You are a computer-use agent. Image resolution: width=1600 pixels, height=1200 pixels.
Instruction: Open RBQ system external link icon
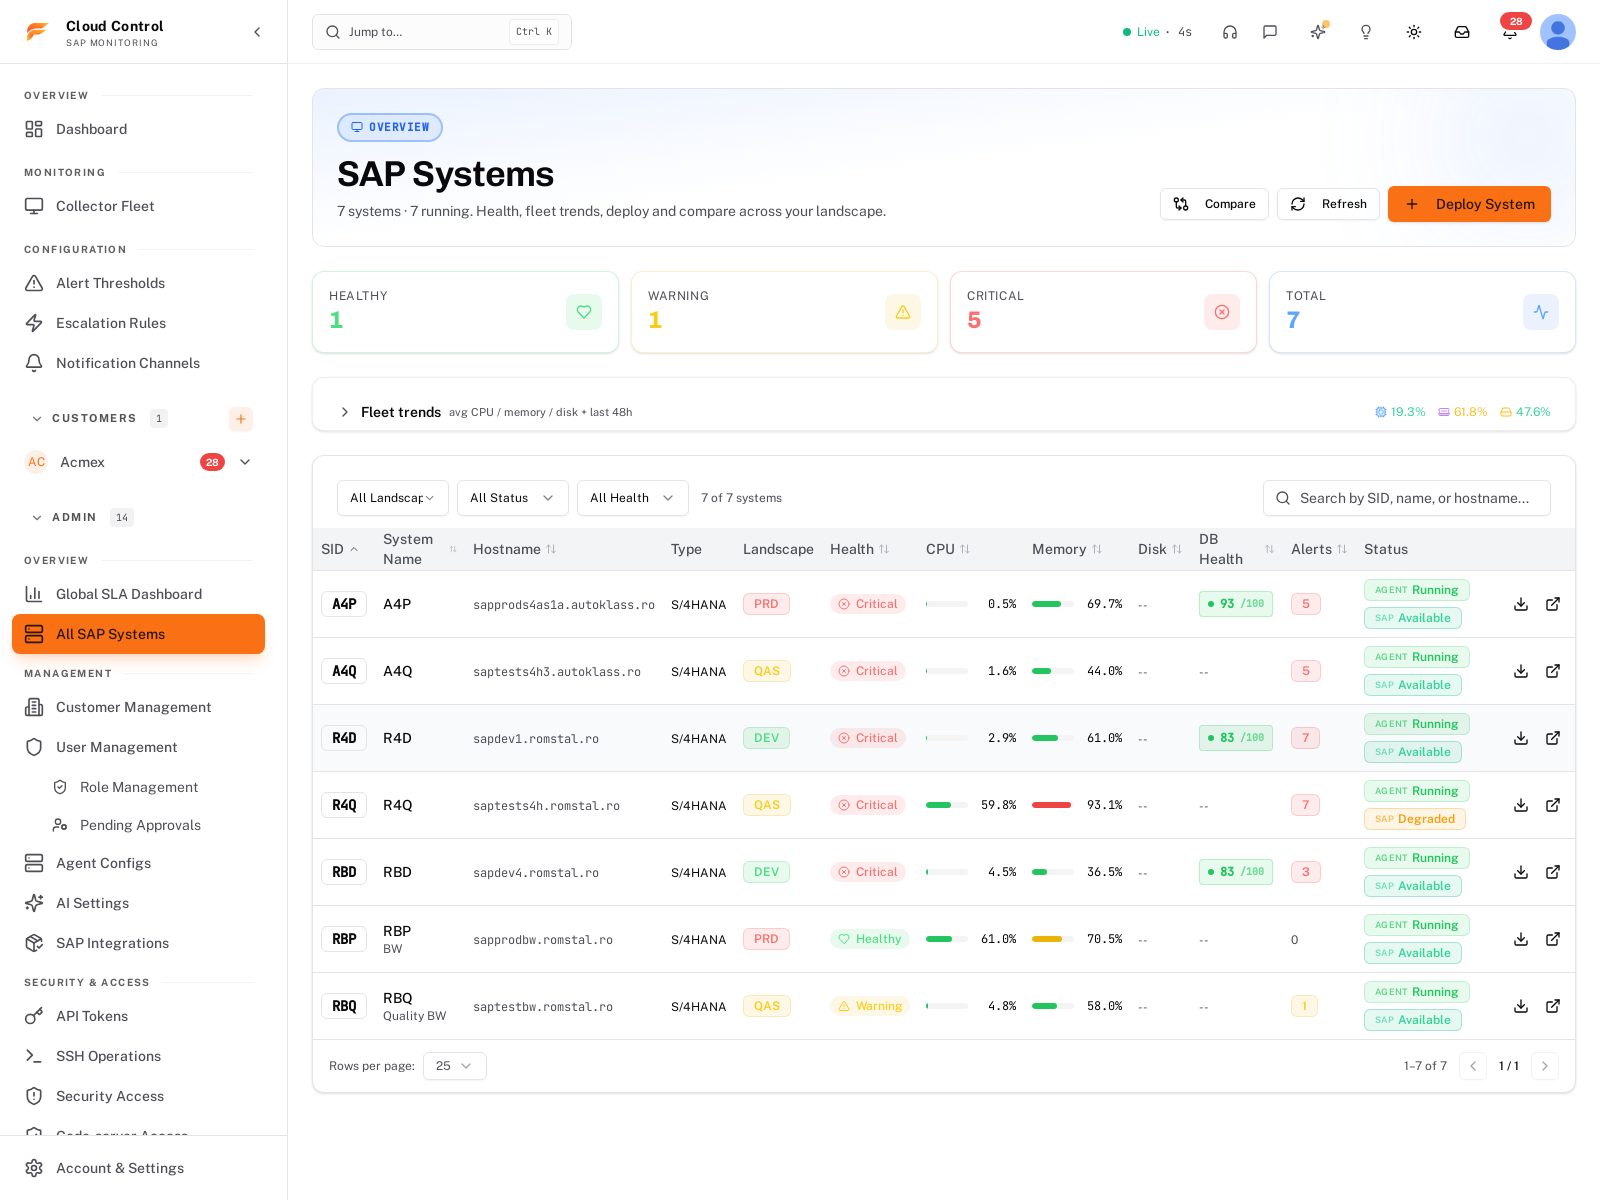pos(1553,1006)
